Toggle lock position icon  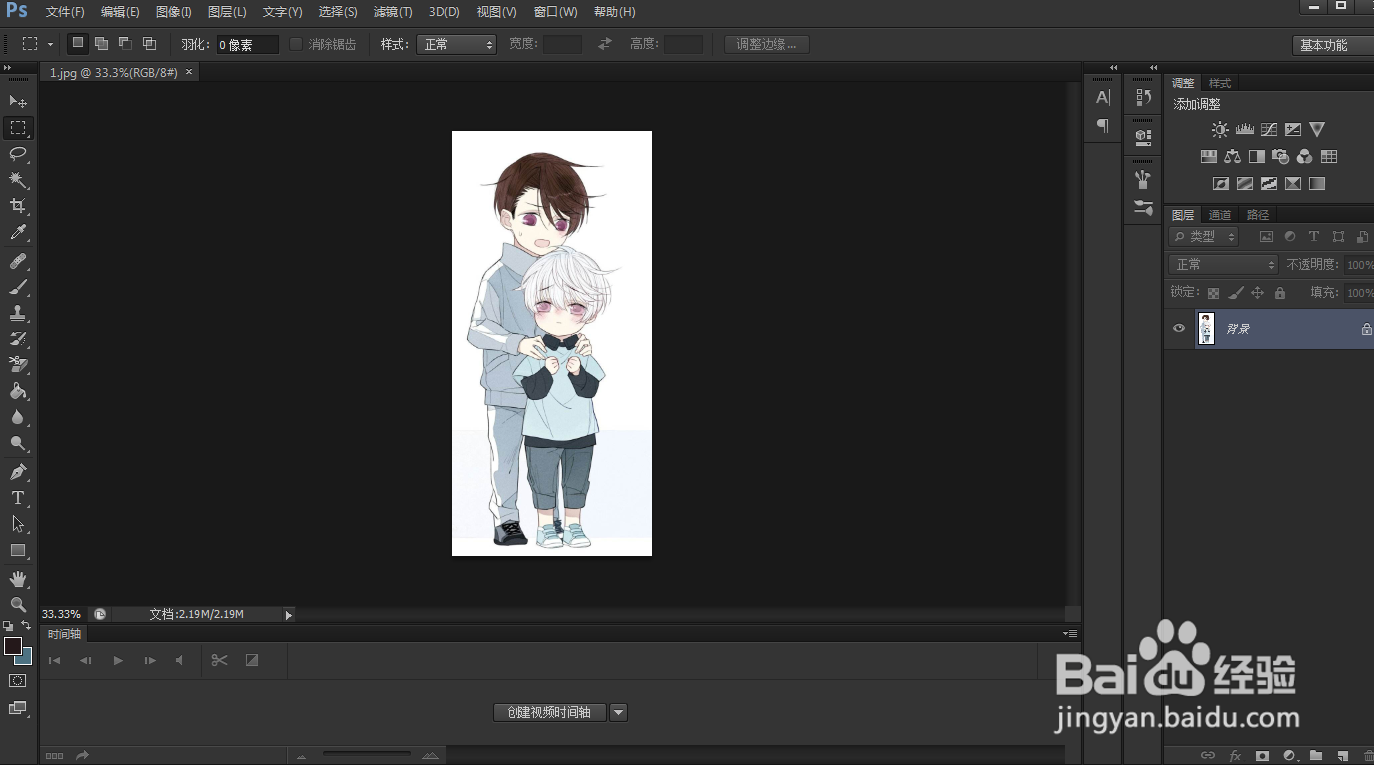(x=1257, y=293)
